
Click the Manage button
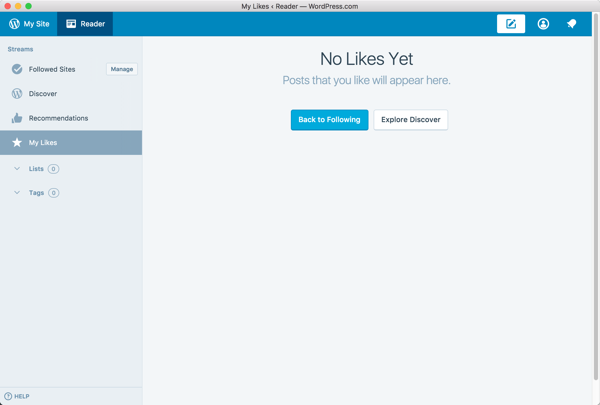pyautogui.click(x=122, y=69)
